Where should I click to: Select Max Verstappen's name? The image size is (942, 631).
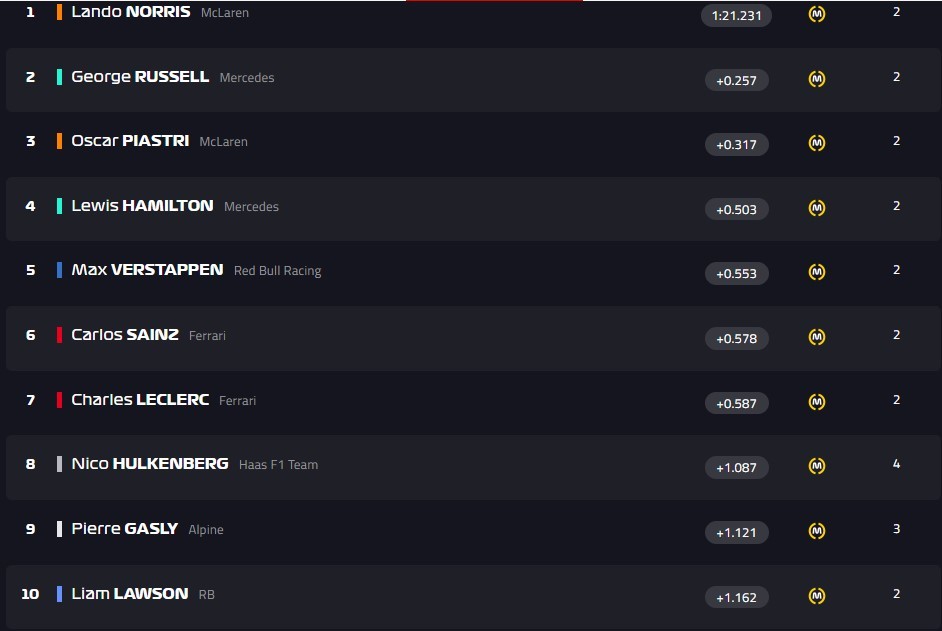click(x=147, y=270)
